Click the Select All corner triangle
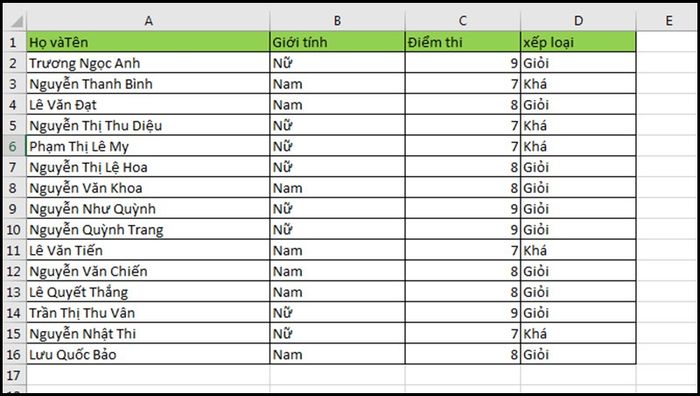 tap(15, 21)
